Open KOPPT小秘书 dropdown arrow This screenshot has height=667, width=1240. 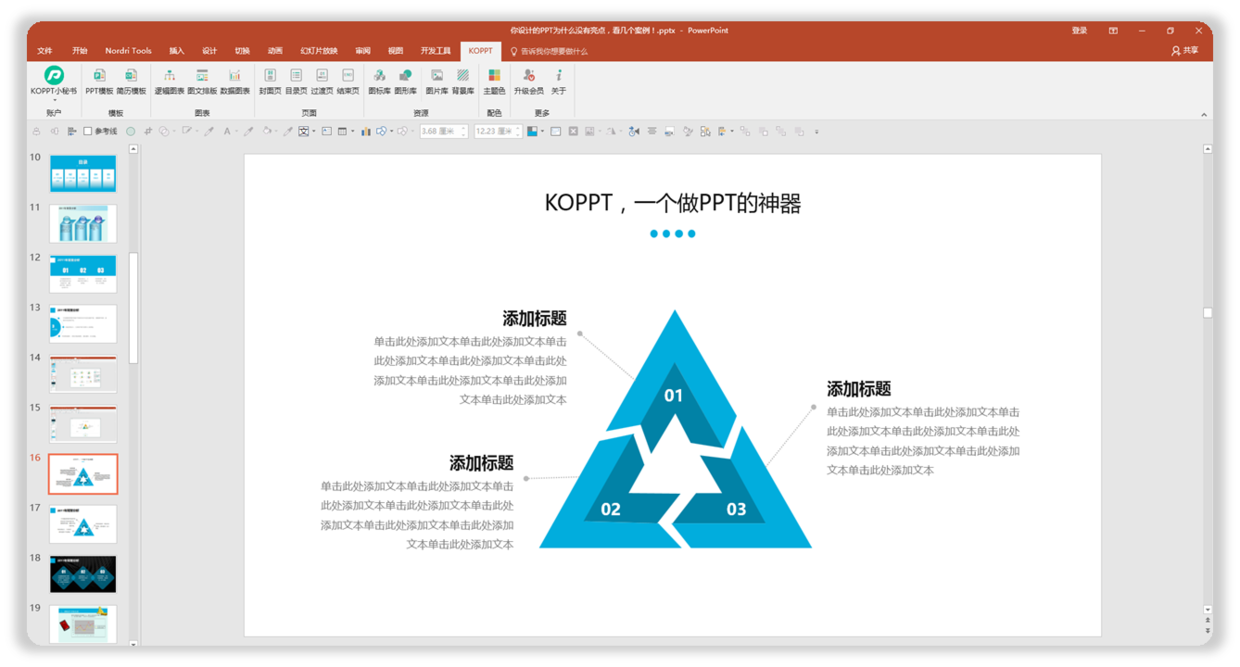[54, 100]
